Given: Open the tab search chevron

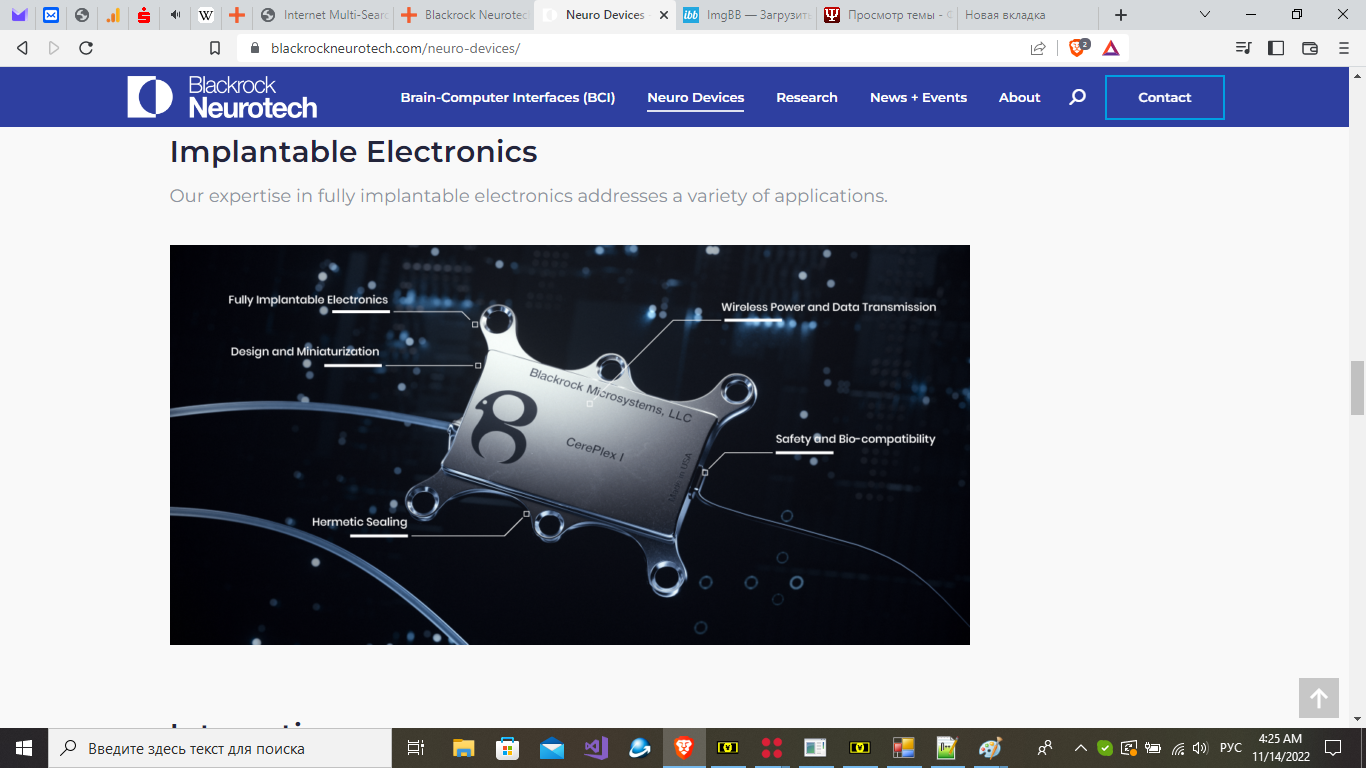Looking at the screenshot, I should 1205,15.
